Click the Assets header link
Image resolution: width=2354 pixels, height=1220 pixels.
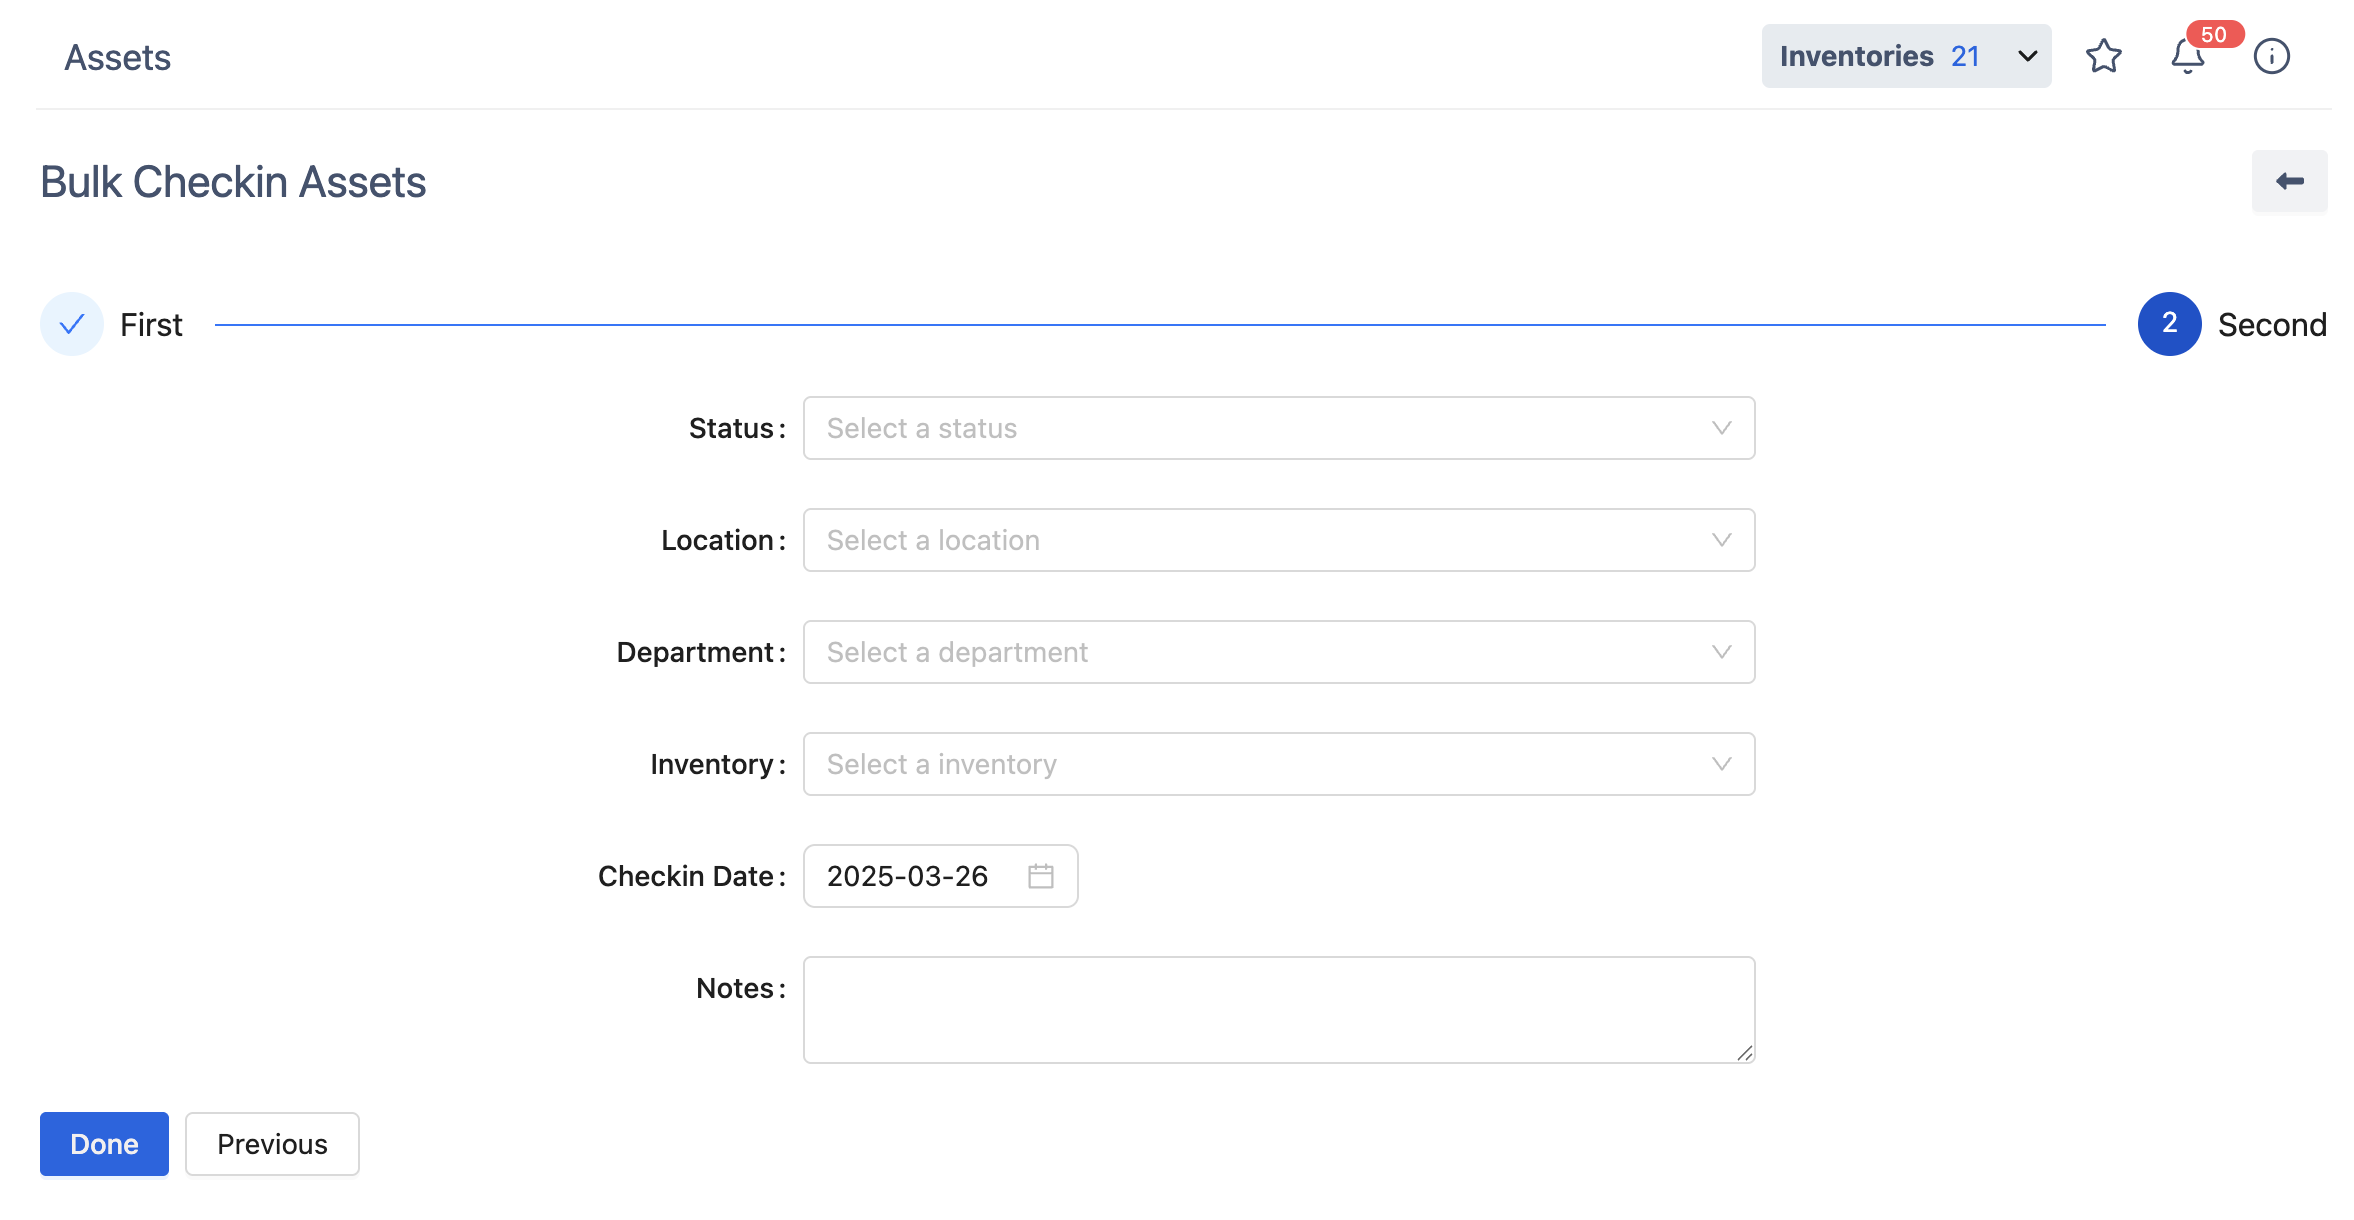pyautogui.click(x=118, y=58)
